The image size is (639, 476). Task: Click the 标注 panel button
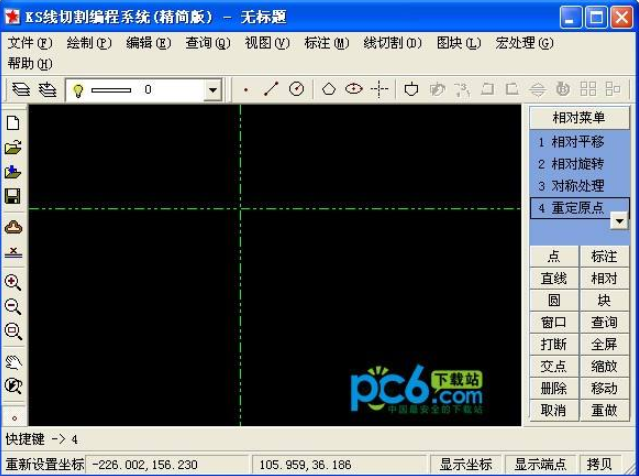pyautogui.click(x=604, y=256)
